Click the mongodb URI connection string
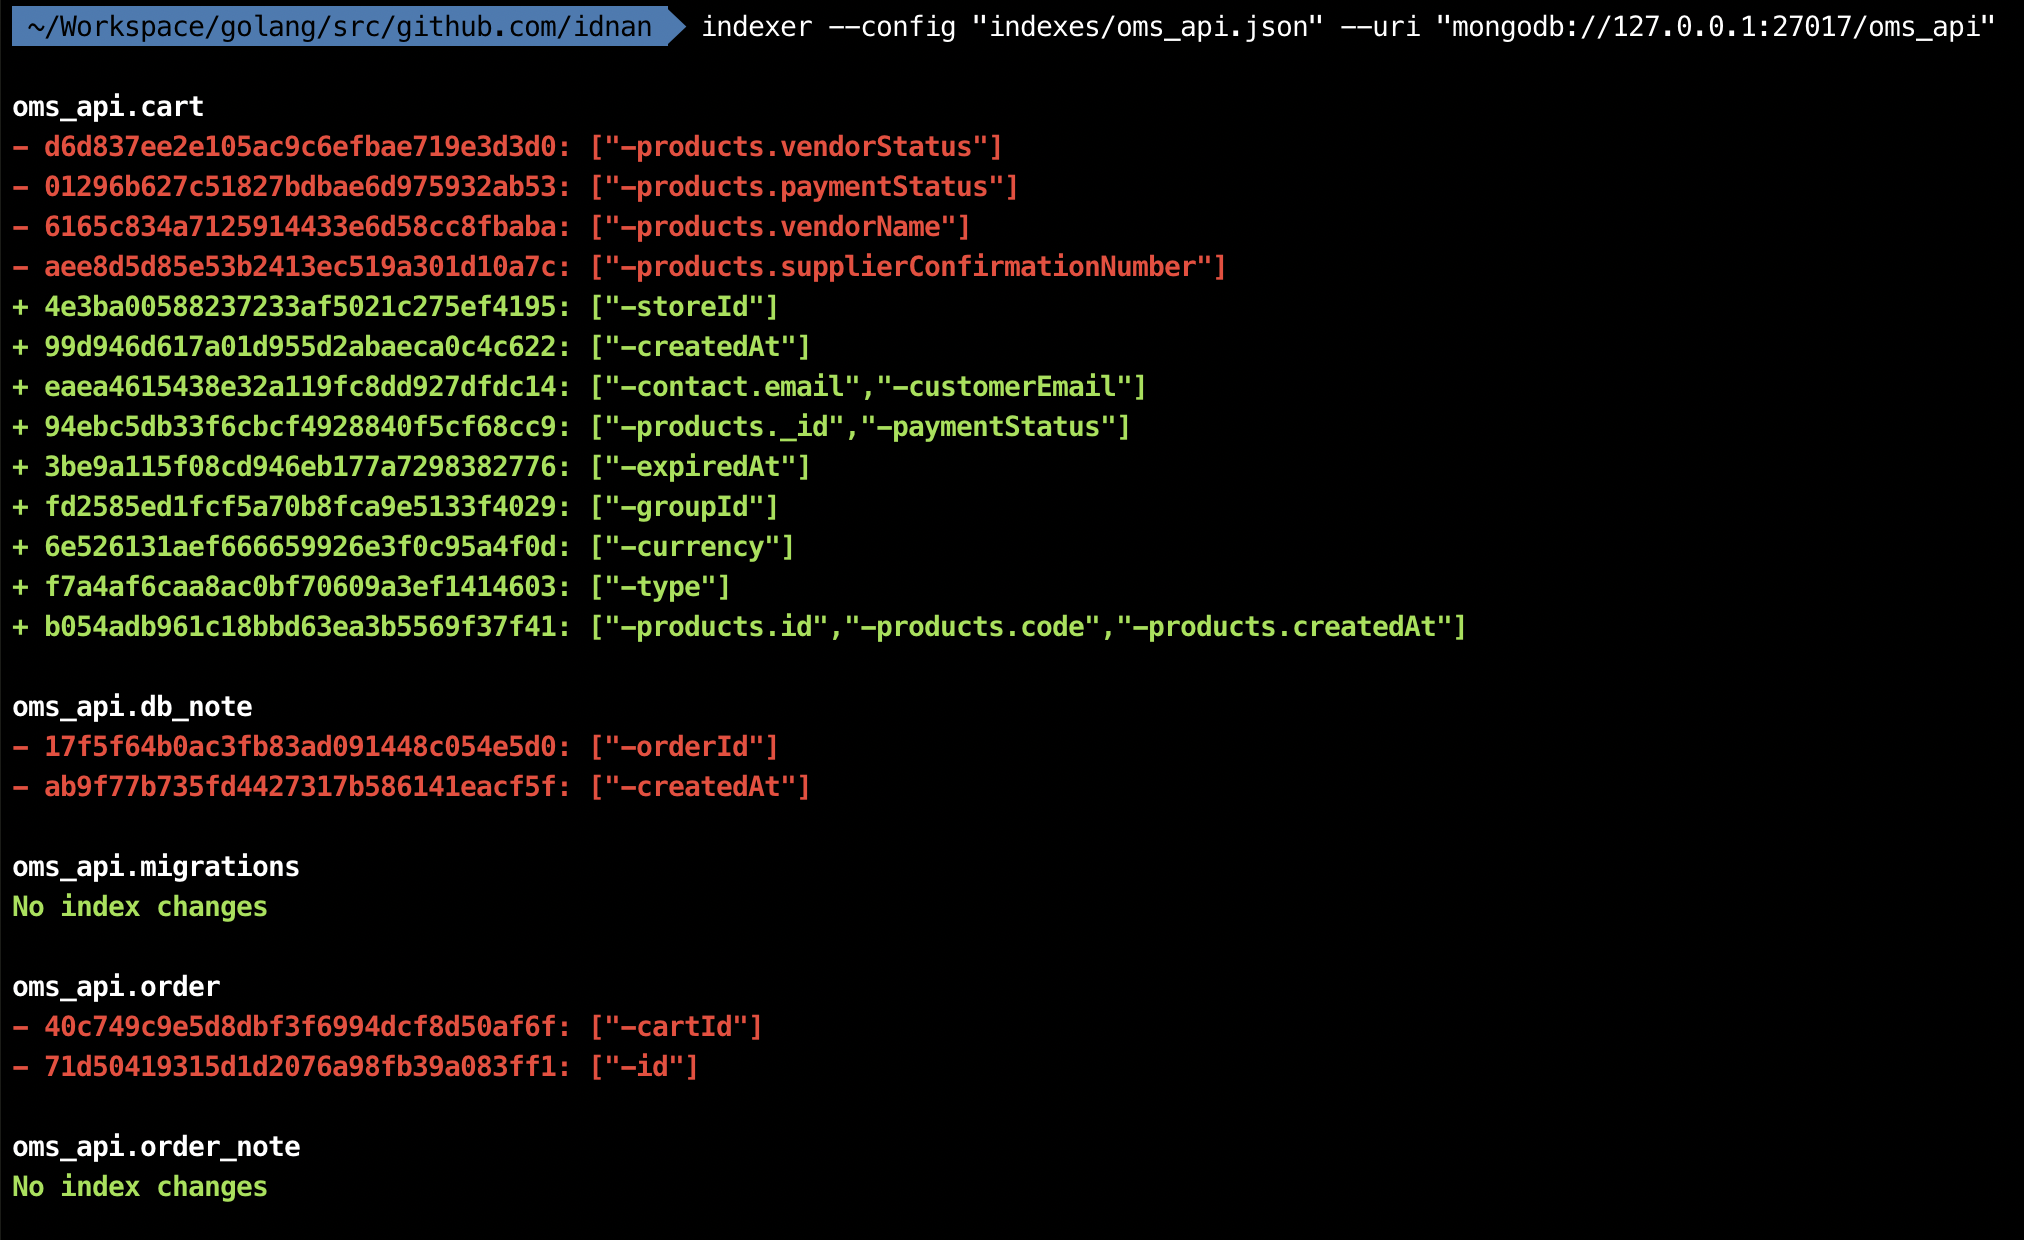The width and height of the screenshot is (2024, 1240). pyautogui.click(x=1714, y=26)
